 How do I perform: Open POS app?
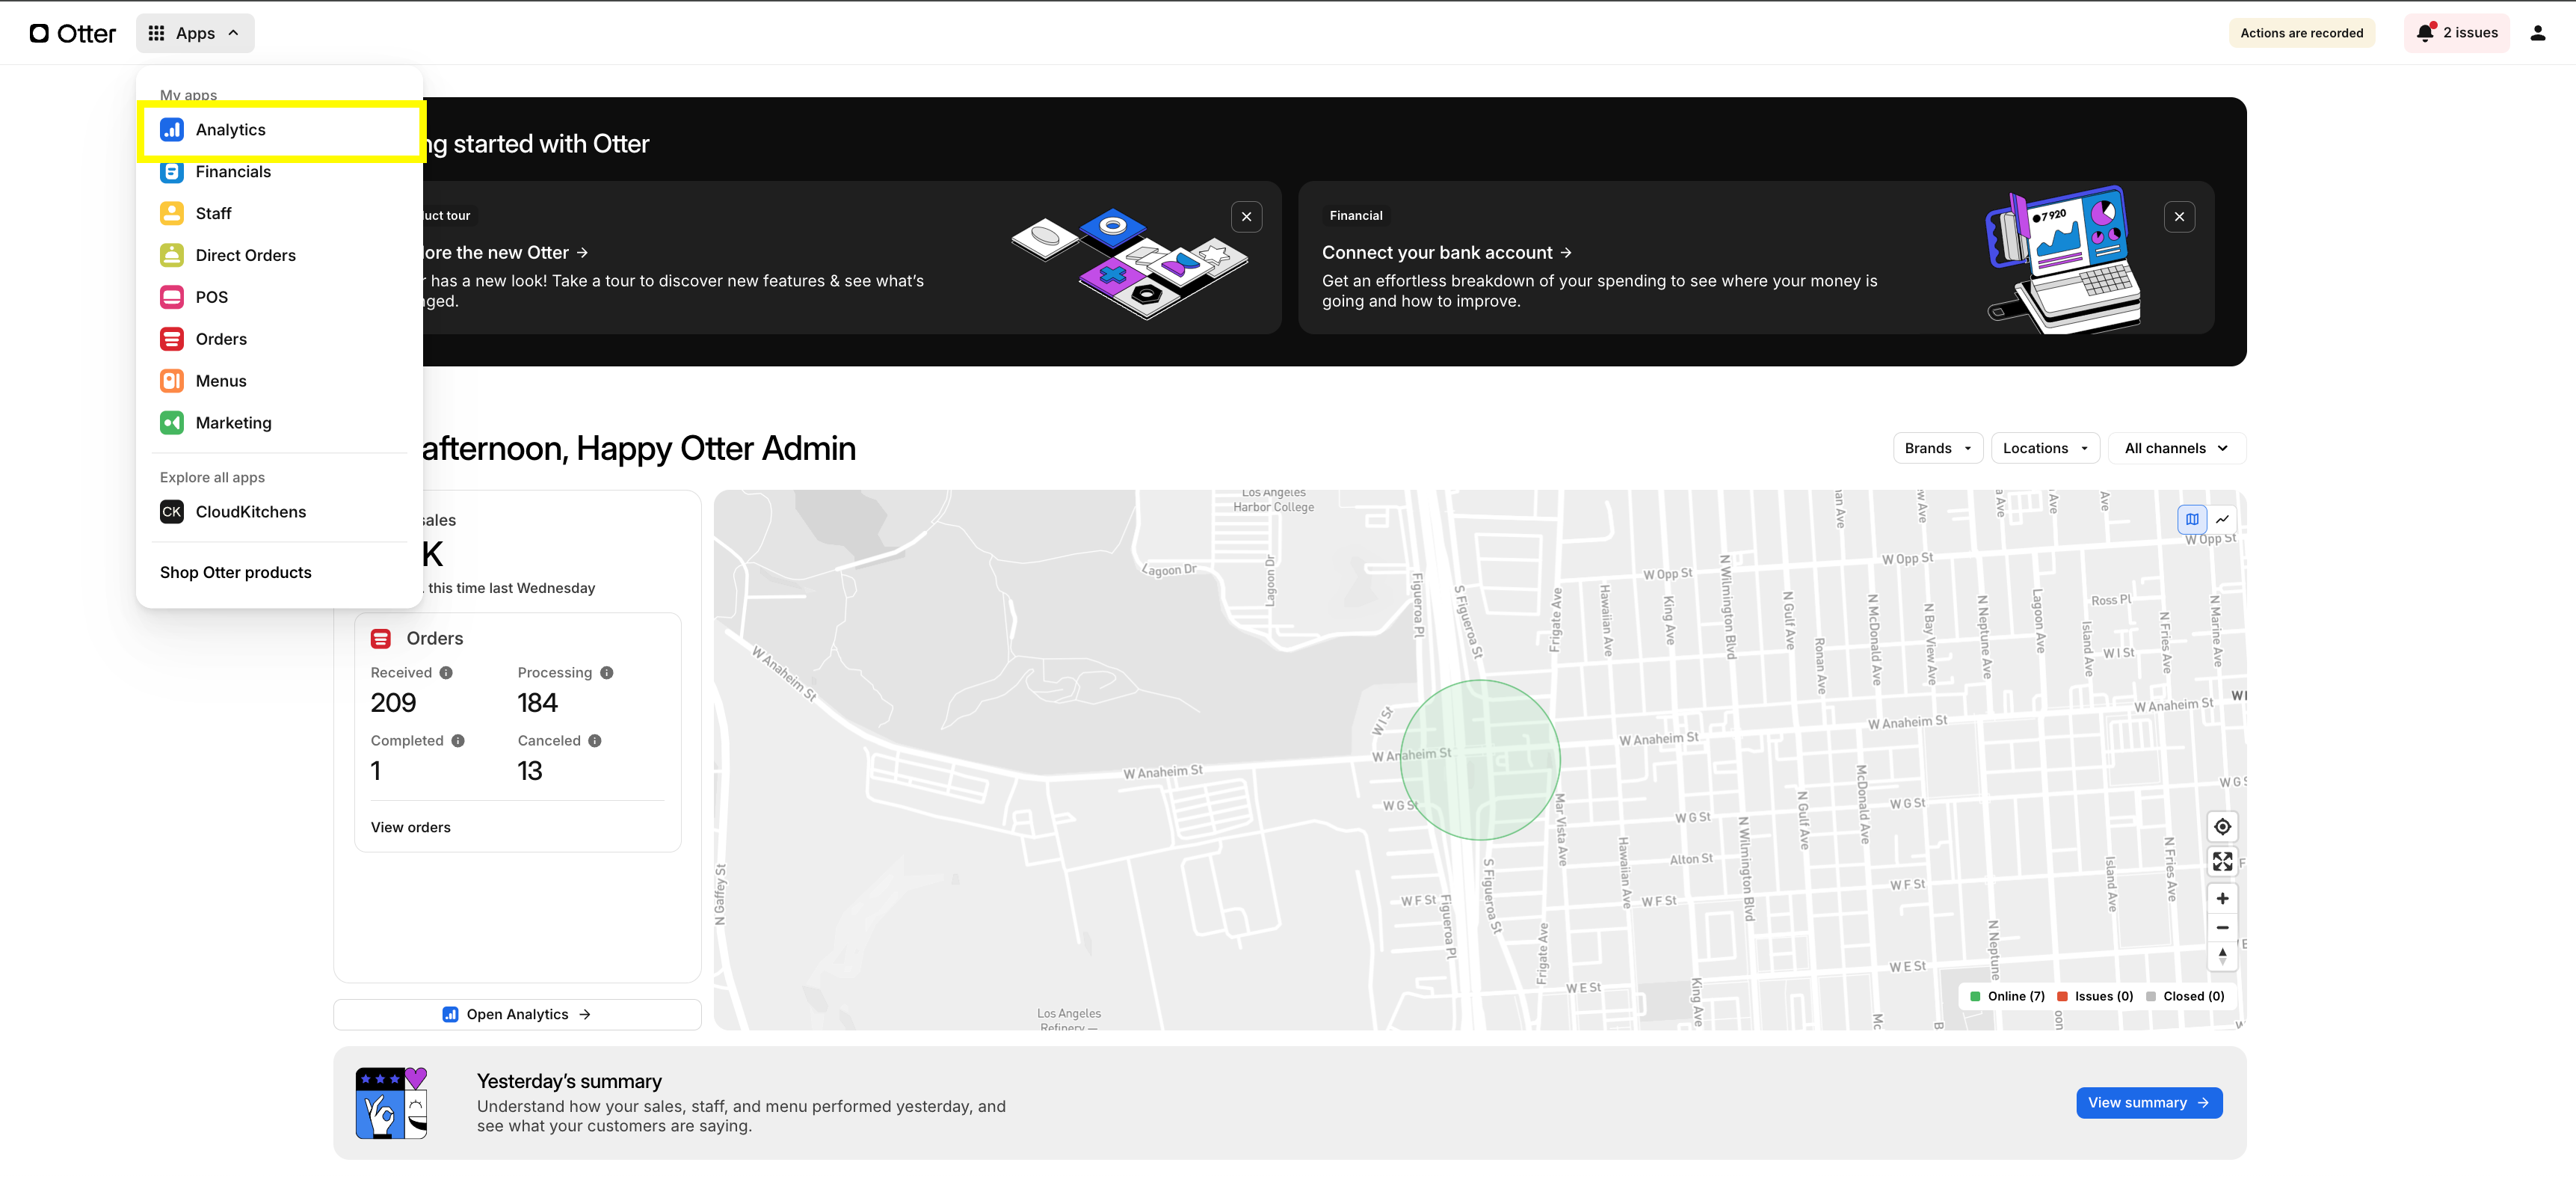pos(280,298)
